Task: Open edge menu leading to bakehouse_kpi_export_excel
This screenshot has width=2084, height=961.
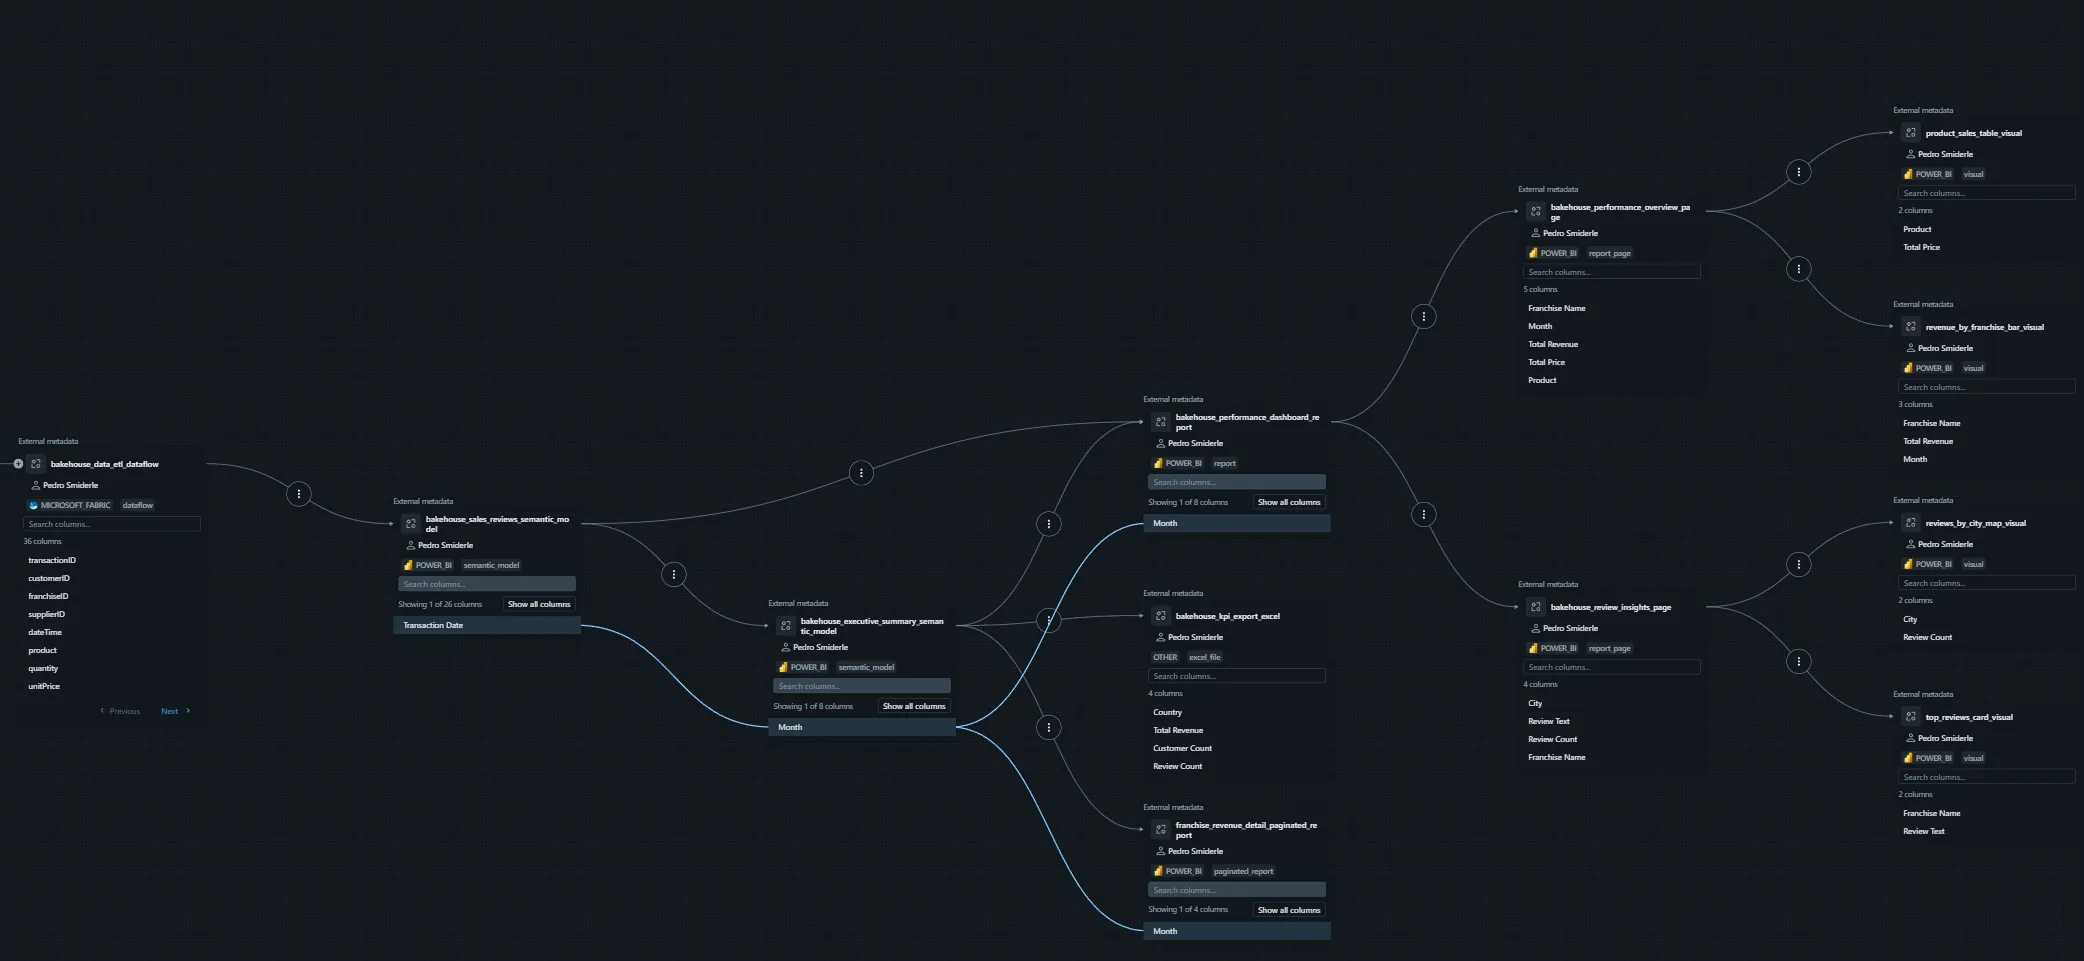Action: pyautogui.click(x=1048, y=620)
